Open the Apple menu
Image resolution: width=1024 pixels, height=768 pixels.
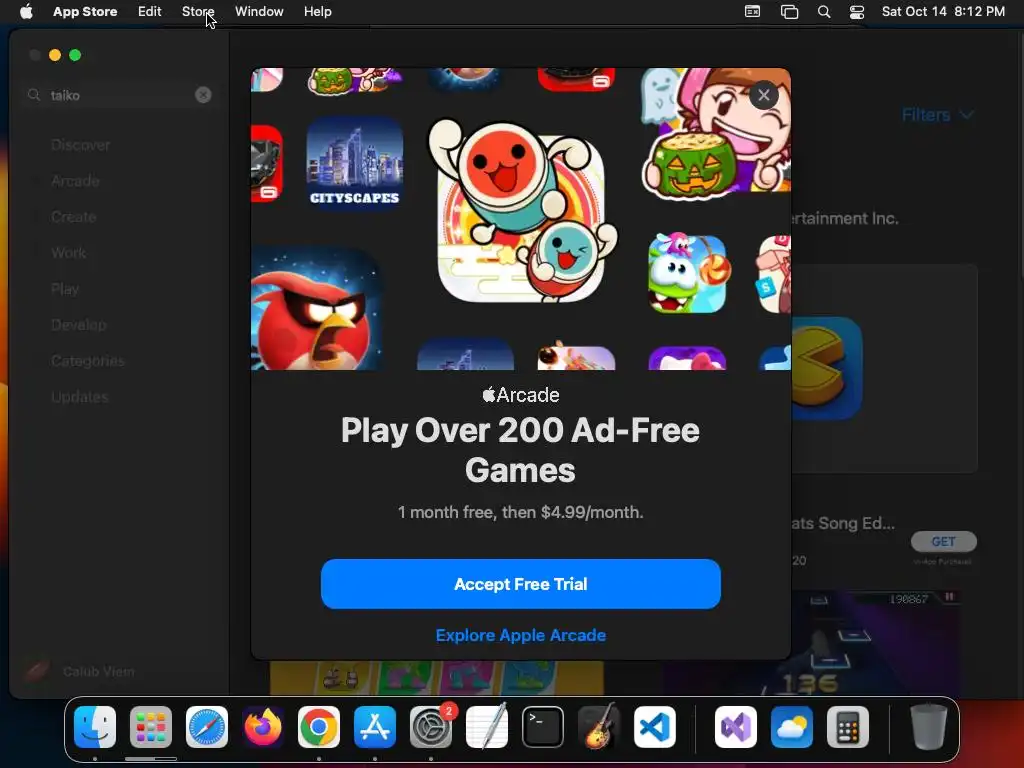coord(26,12)
